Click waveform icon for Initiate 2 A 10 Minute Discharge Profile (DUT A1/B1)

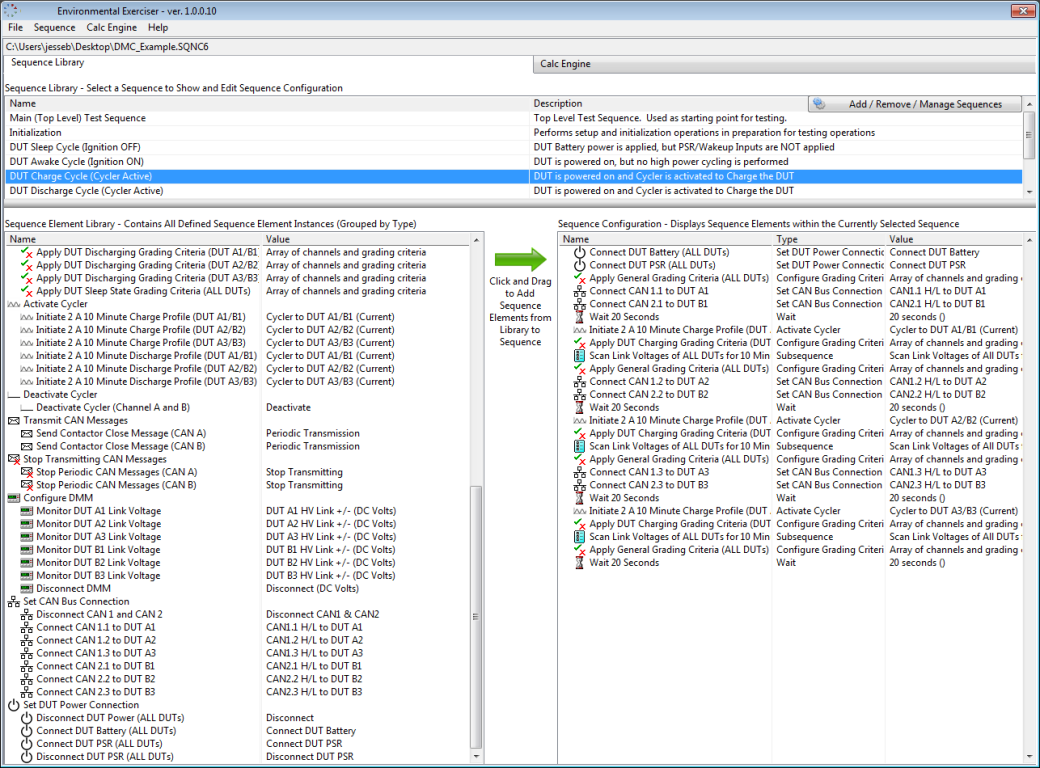tap(27, 356)
